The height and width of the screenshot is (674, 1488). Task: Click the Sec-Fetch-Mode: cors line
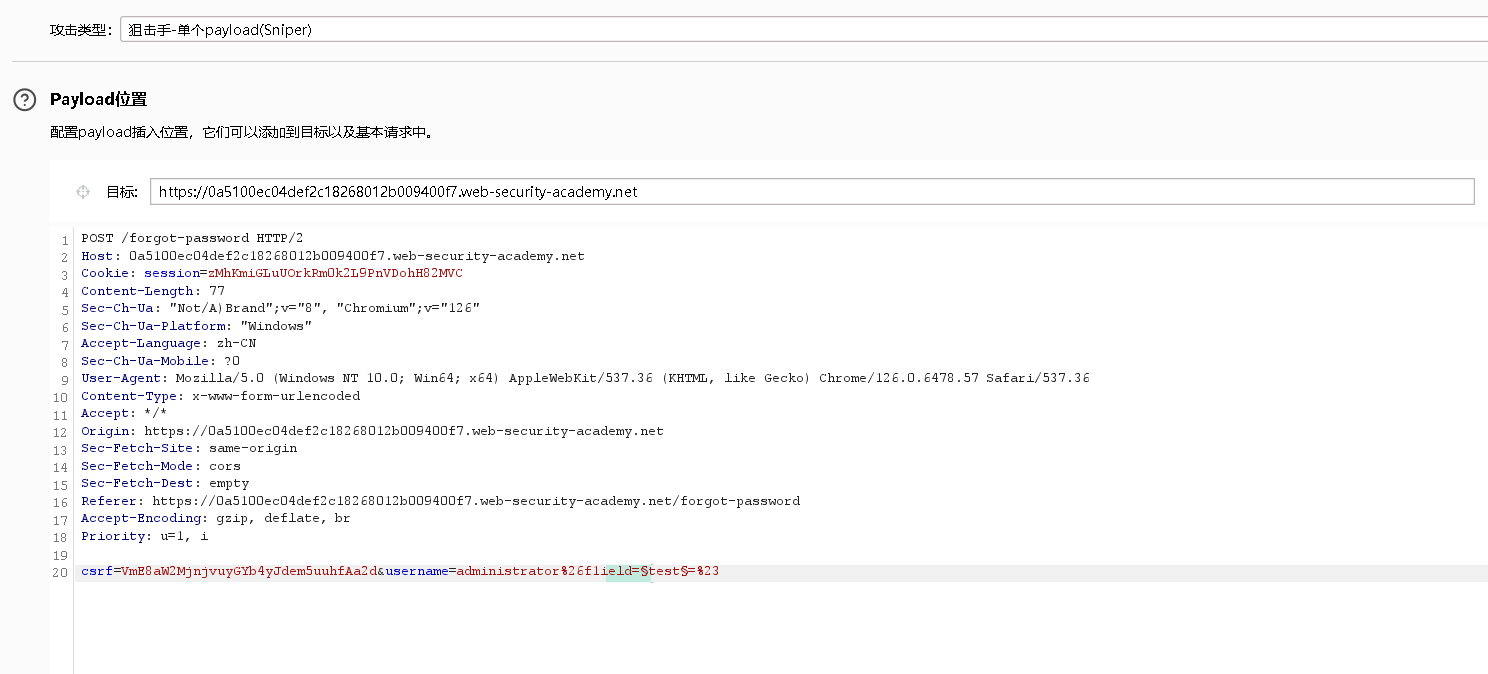click(x=161, y=466)
